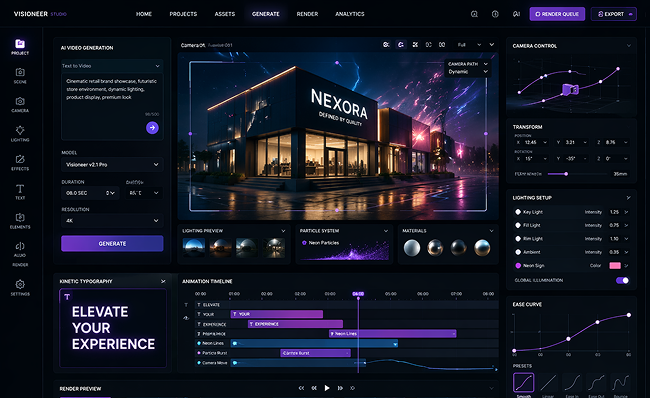Open the 4K resolution dropdown
Viewport: 650px width, 398px height.
tap(112, 221)
